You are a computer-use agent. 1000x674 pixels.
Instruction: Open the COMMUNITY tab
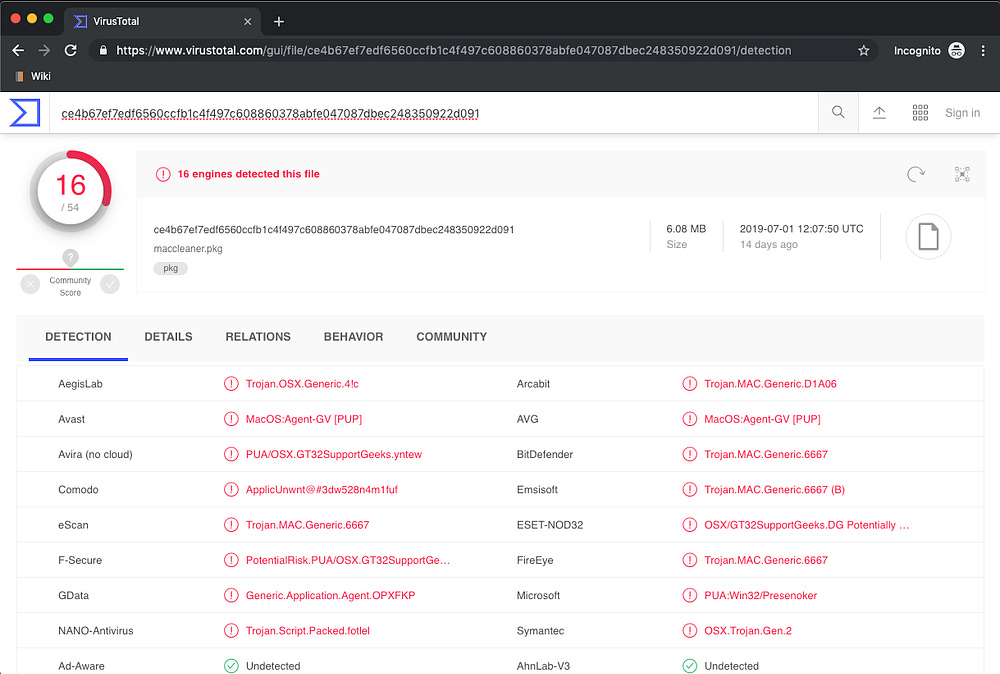pyautogui.click(x=452, y=337)
